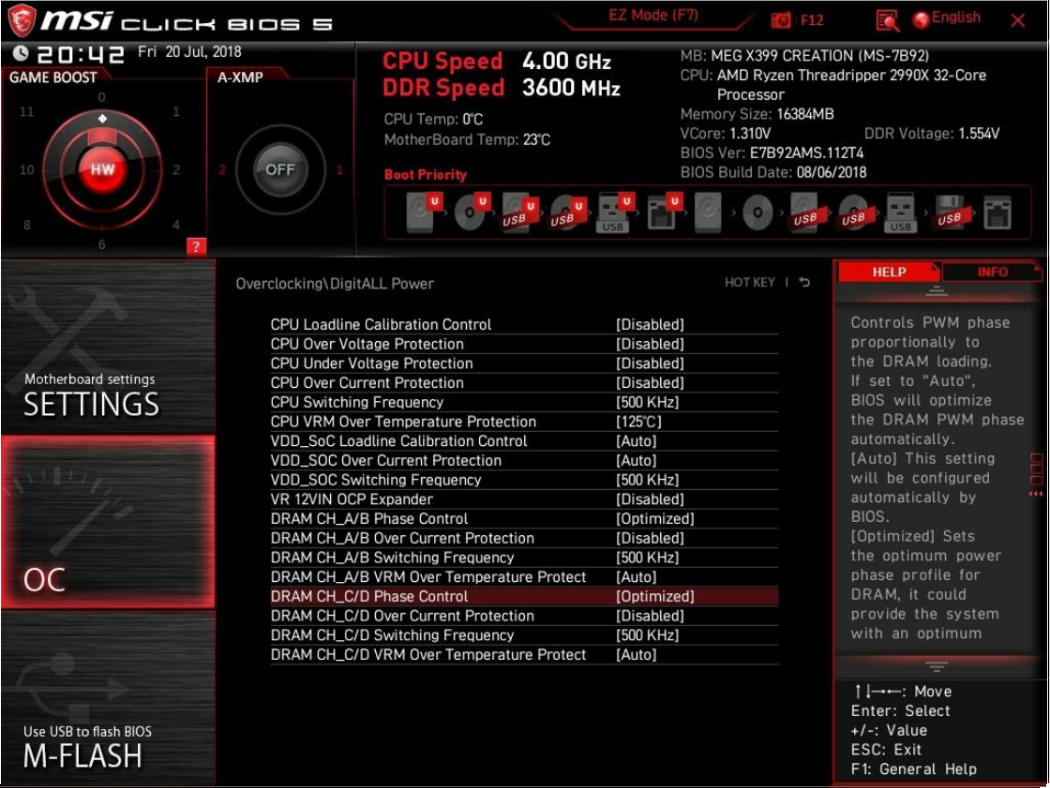This screenshot has width=1050, height=788.
Task: Open DRAM CH_A/B Phase Control value
Action: pos(655,519)
